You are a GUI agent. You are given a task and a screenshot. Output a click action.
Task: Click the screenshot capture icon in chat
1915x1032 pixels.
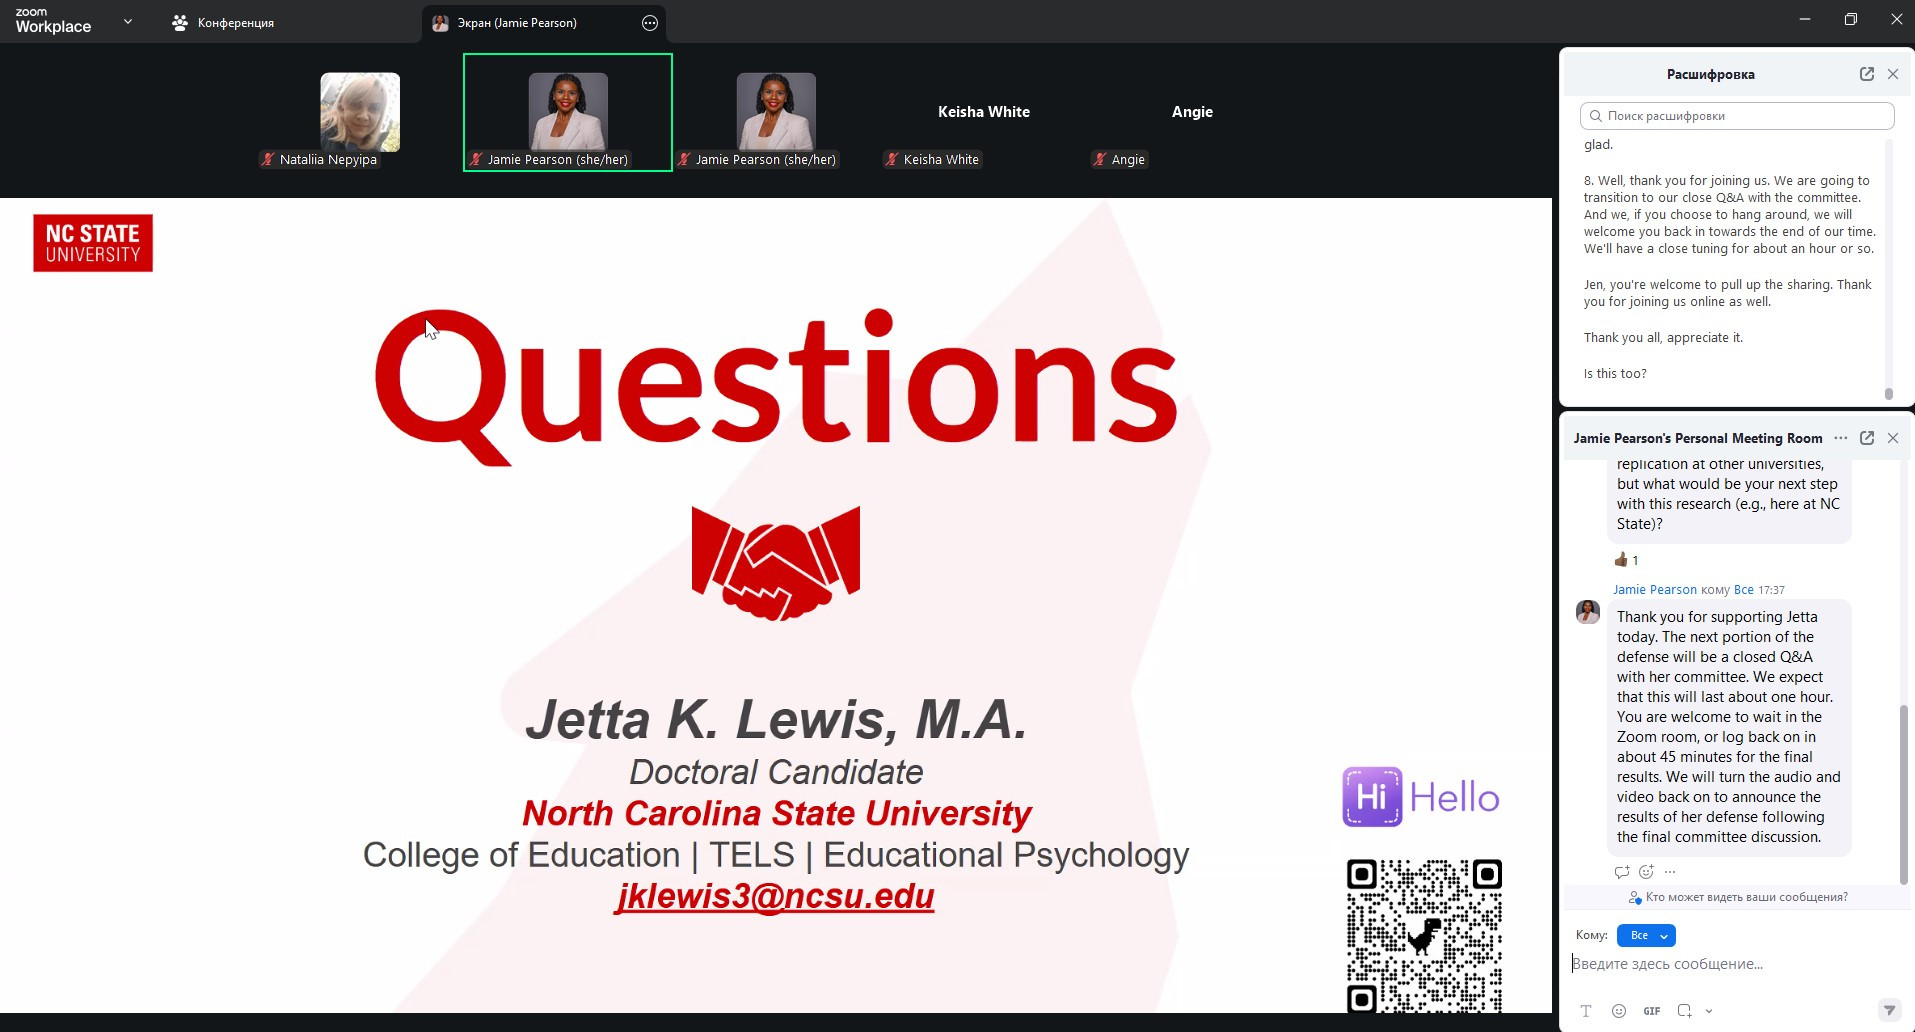(1685, 1011)
